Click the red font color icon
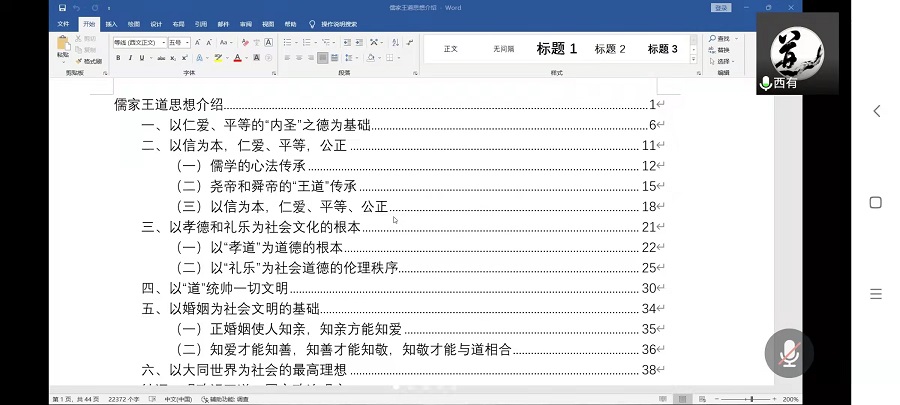Viewport: 900px width, 405px height. [x=237, y=58]
